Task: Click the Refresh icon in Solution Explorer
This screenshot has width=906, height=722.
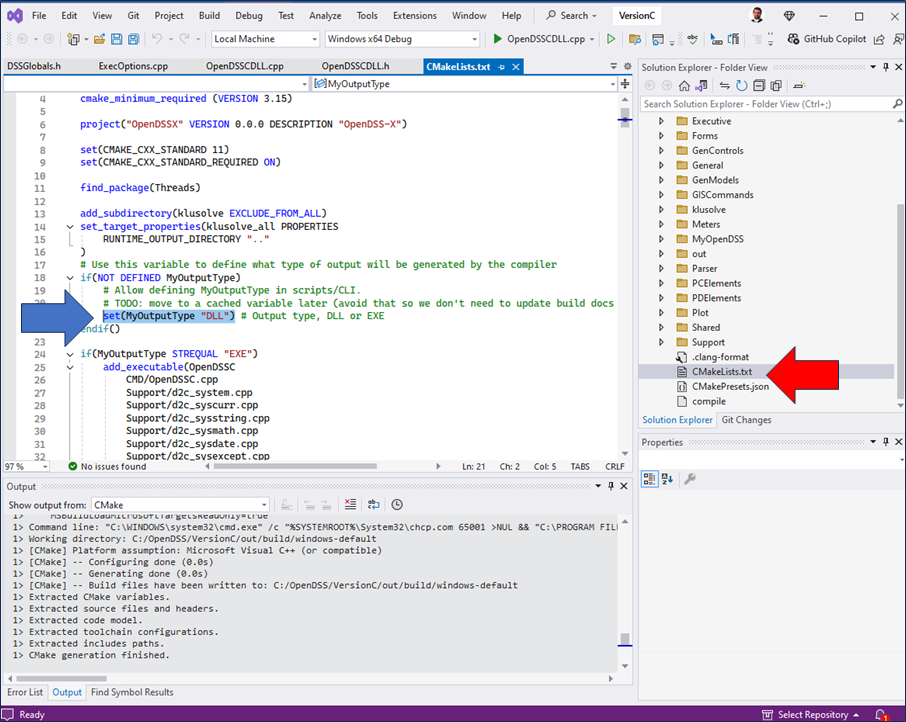Action: (741, 85)
